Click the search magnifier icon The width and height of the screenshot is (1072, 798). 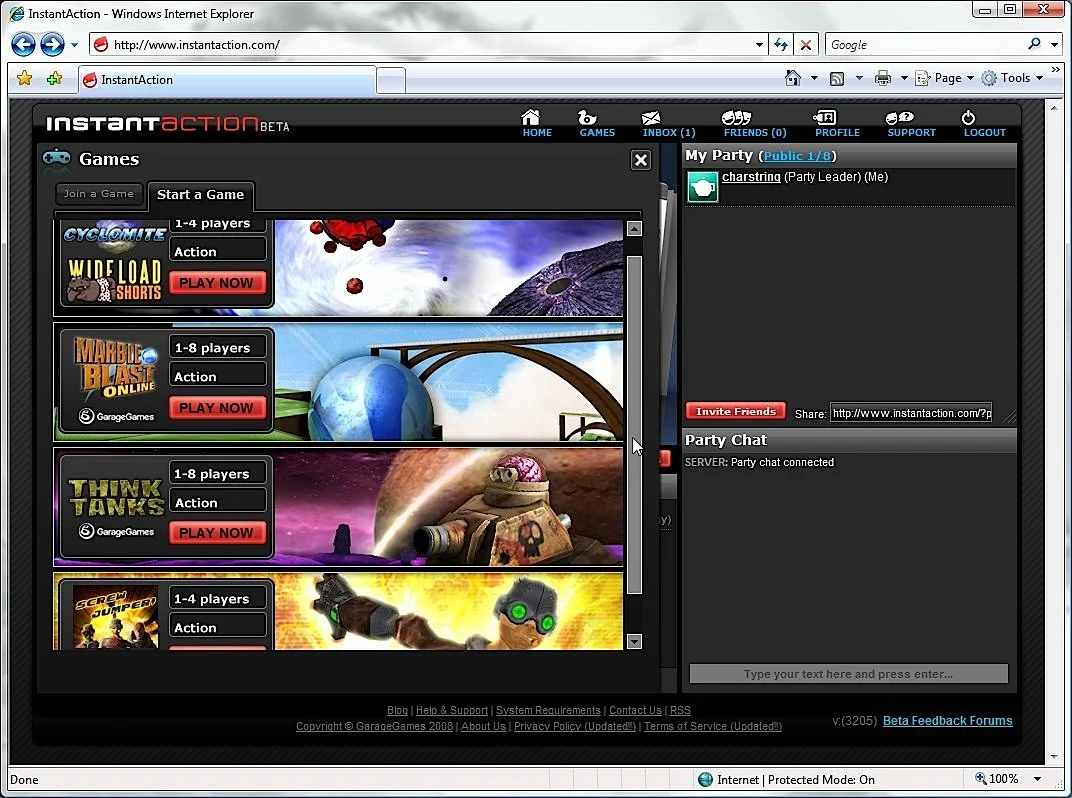click(x=1034, y=44)
